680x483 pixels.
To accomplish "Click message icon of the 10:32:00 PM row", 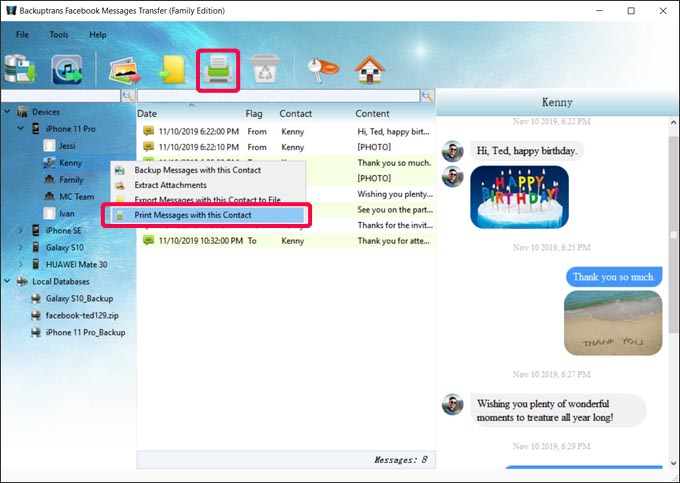I will click(148, 240).
